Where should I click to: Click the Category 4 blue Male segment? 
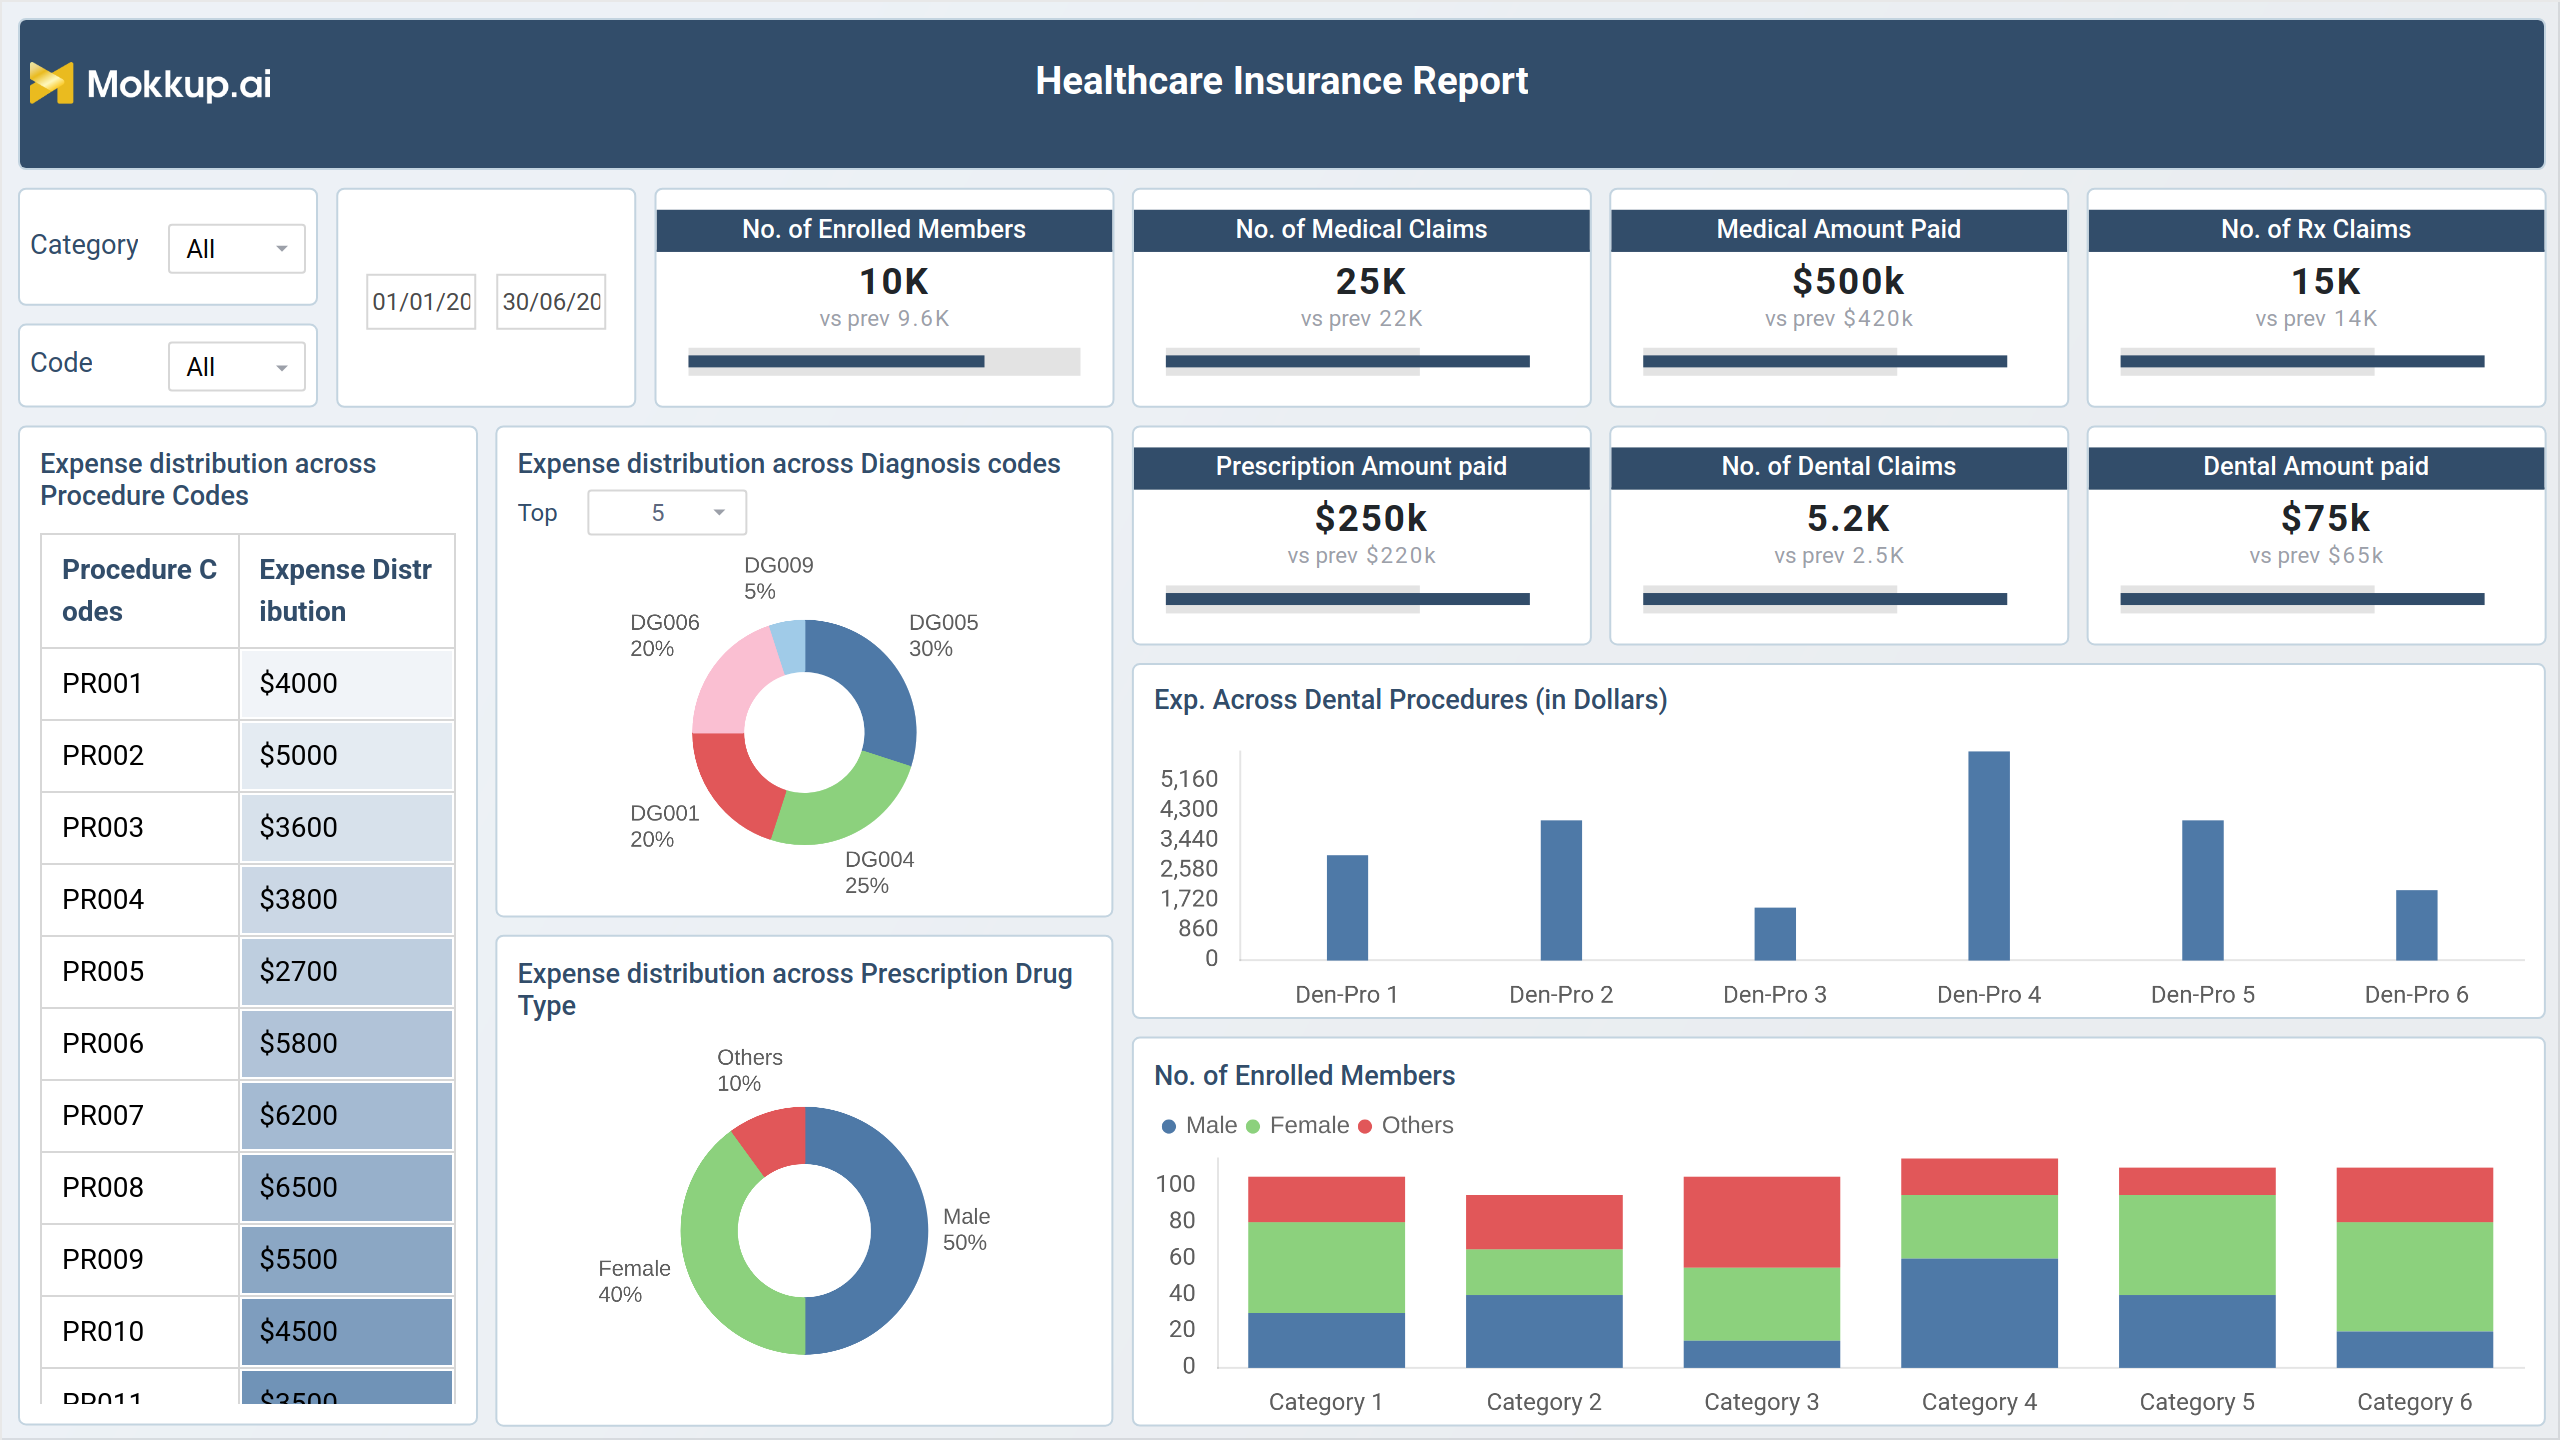pyautogui.click(x=1979, y=1313)
